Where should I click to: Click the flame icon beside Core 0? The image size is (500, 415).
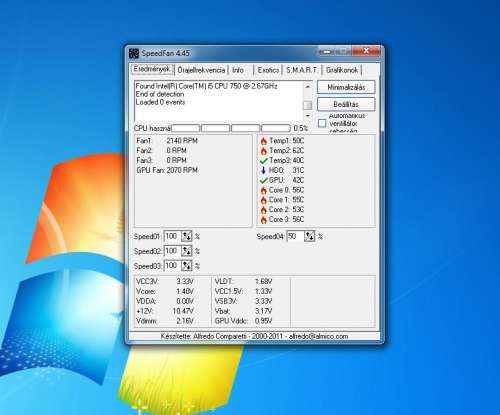[x=264, y=190]
